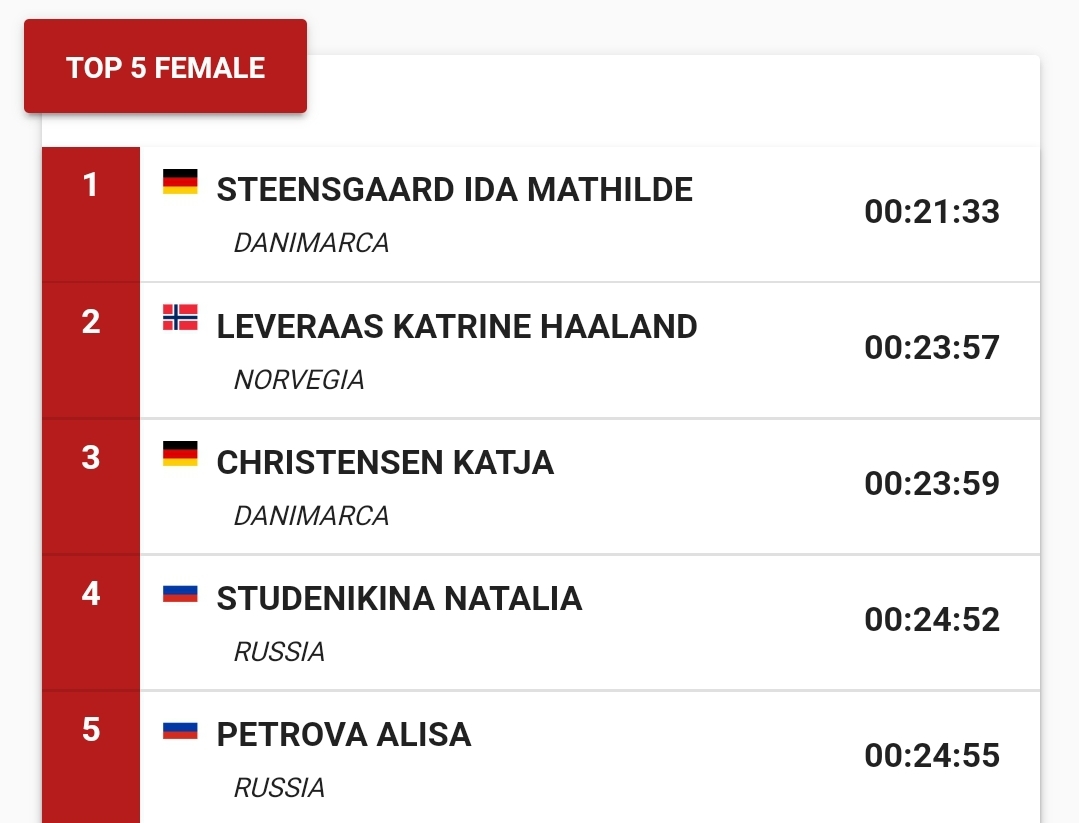The image size is (1079, 823).
Task: Click the finish time 00:23:57
Action: (932, 348)
